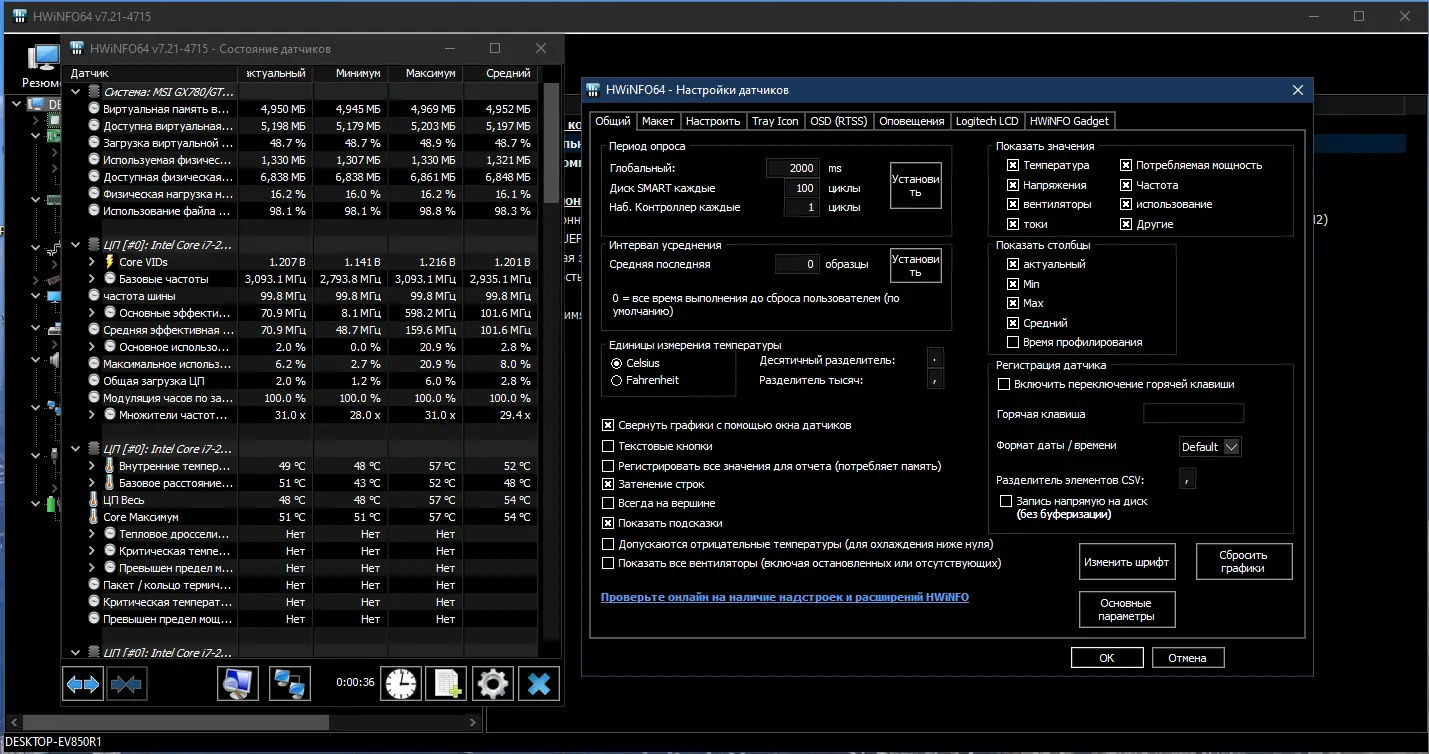The image size is (1429, 754).
Task: Click the shrink-layout inward arrows icon
Action: 127,684
